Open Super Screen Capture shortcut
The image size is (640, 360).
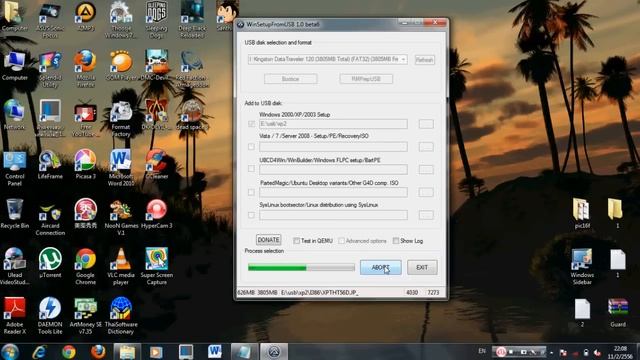pyautogui.click(x=156, y=267)
